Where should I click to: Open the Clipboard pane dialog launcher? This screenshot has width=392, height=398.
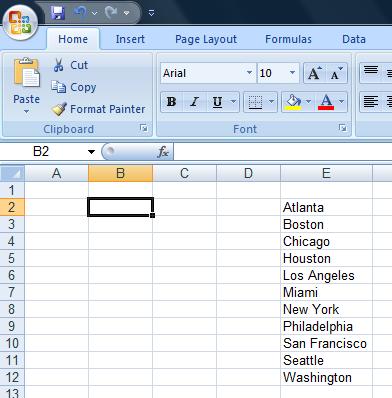point(144,128)
